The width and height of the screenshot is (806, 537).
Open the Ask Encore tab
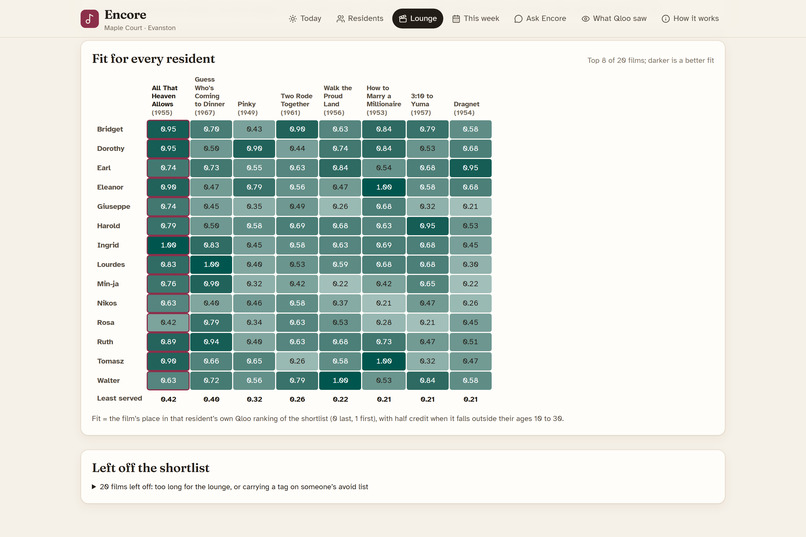coord(540,18)
